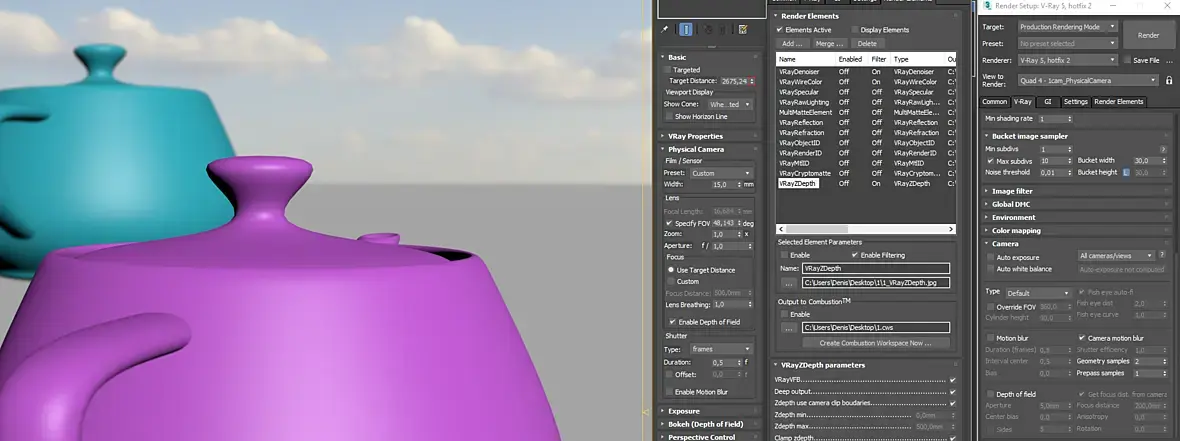Expand the VRay Properties rollout
This screenshot has height=441, width=1180.
point(708,136)
